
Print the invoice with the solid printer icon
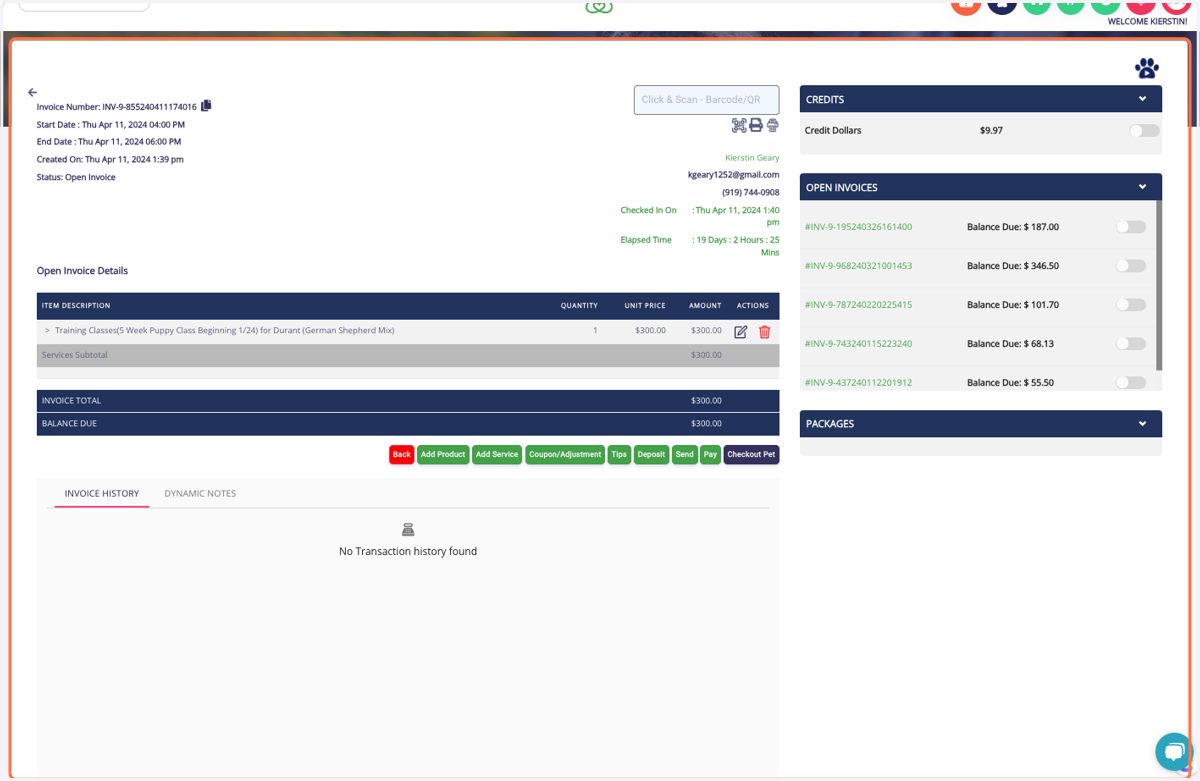(x=756, y=125)
